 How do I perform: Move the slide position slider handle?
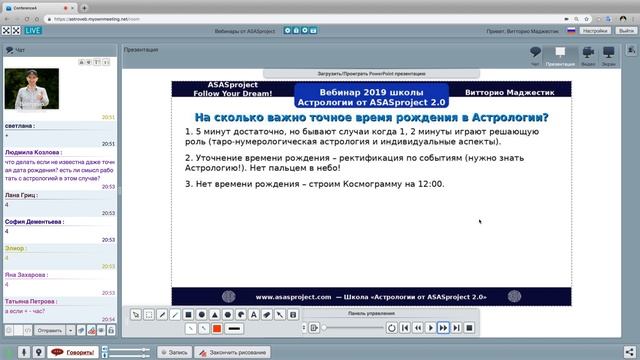point(324,328)
